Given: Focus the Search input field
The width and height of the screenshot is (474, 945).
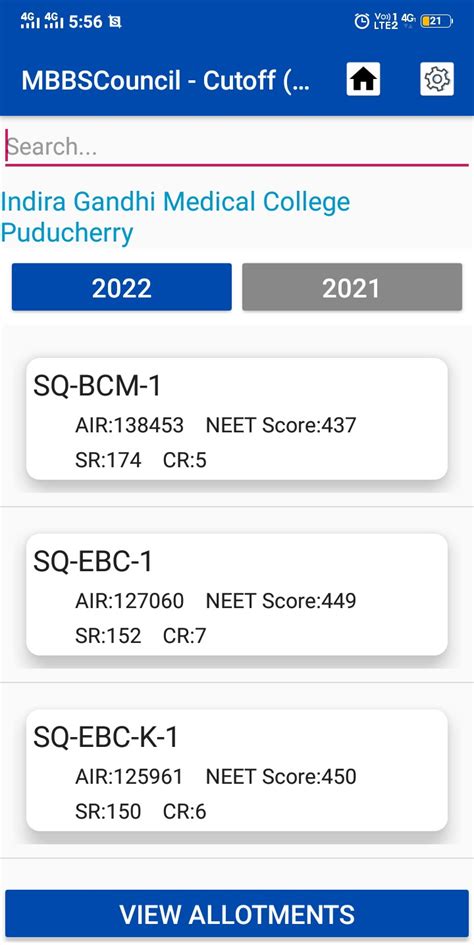Looking at the screenshot, I should click(x=237, y=146).
